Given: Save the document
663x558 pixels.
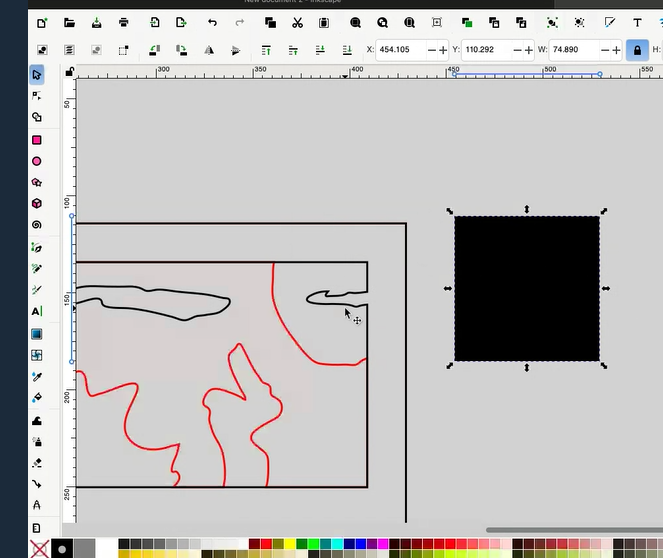Looking at the screenshot, I should point(96,23).
